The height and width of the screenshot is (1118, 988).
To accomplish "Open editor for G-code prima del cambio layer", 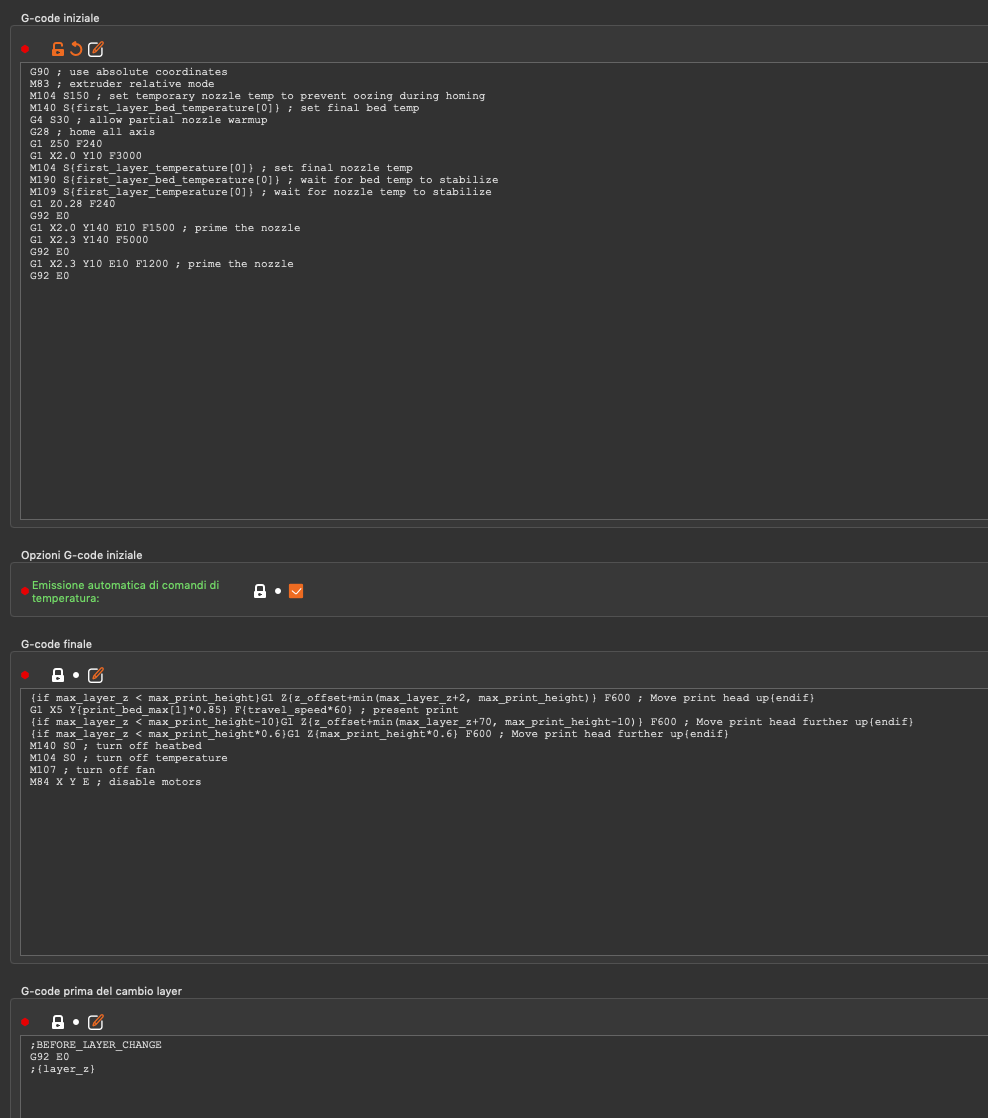I will coord(96,1022).
